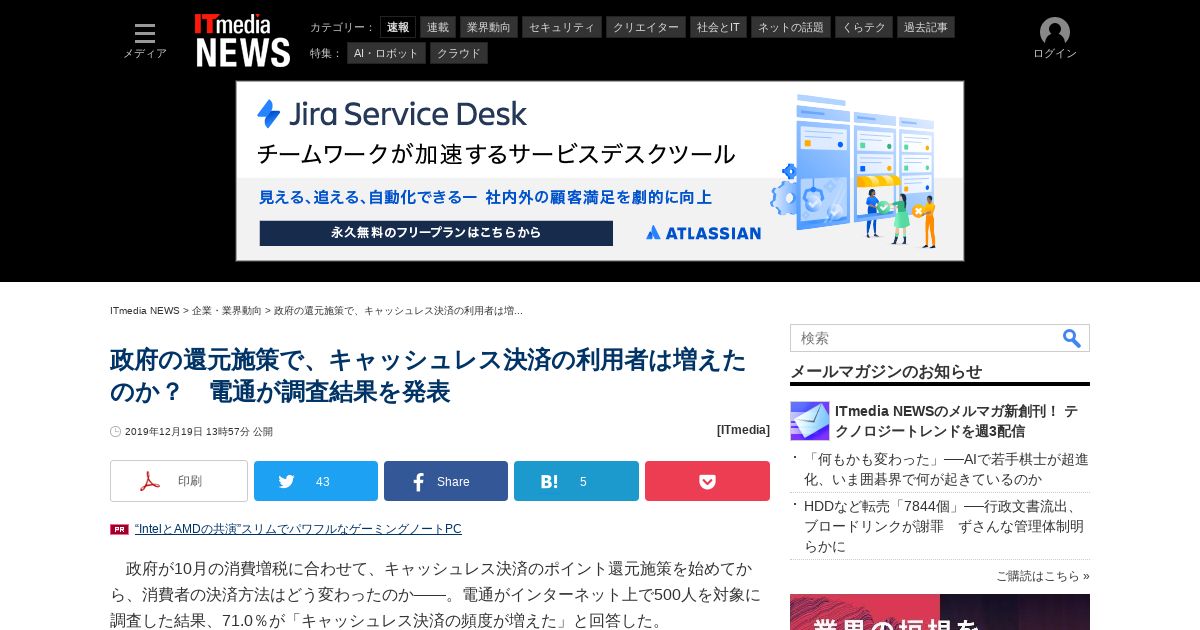Viewport: 1200px width, 630px height.
Task: Click the Jira Service Desk logo in ad
Action: pos(391,114)
